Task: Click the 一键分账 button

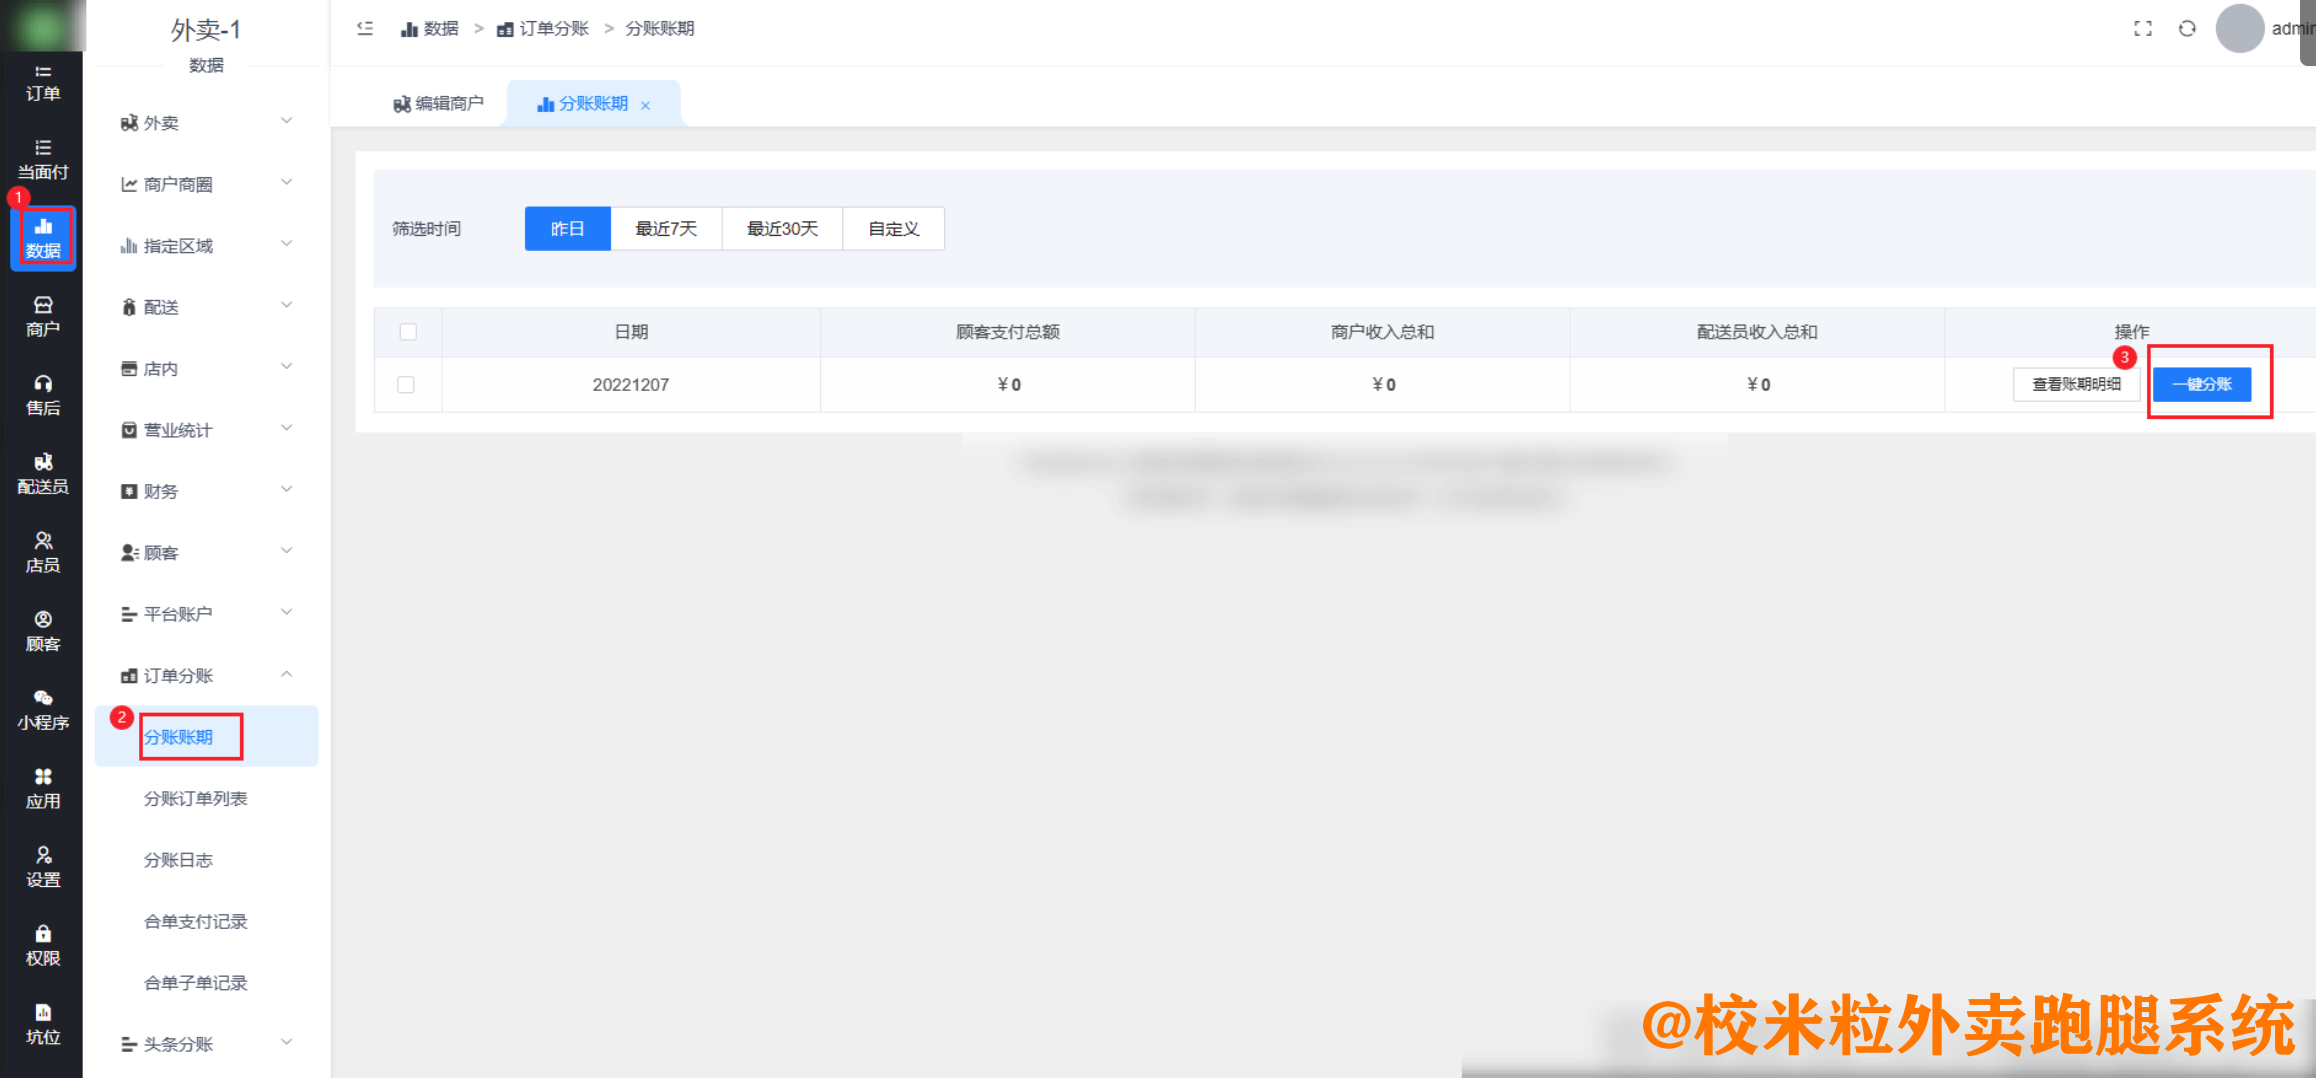Action: [x=2202, y=384]
